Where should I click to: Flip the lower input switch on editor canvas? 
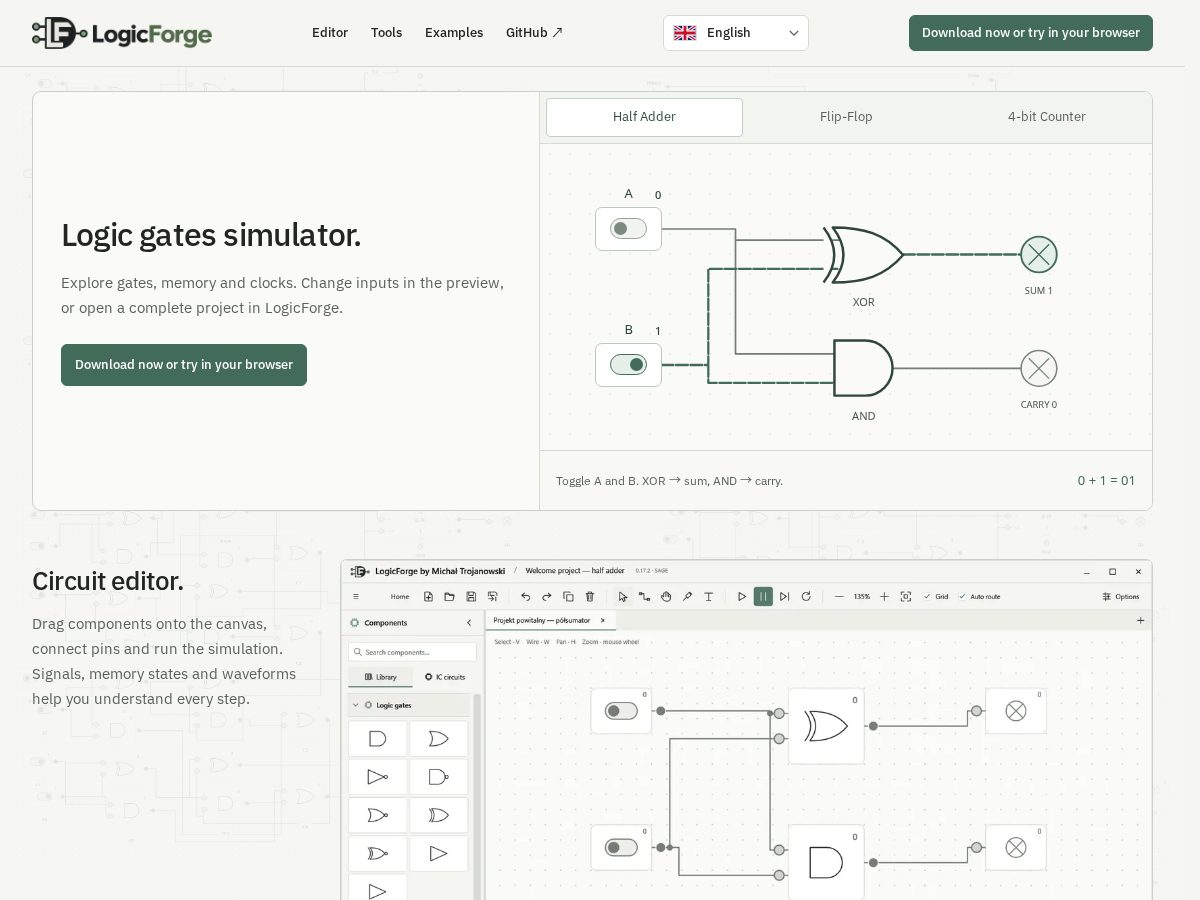coord(621,848)
